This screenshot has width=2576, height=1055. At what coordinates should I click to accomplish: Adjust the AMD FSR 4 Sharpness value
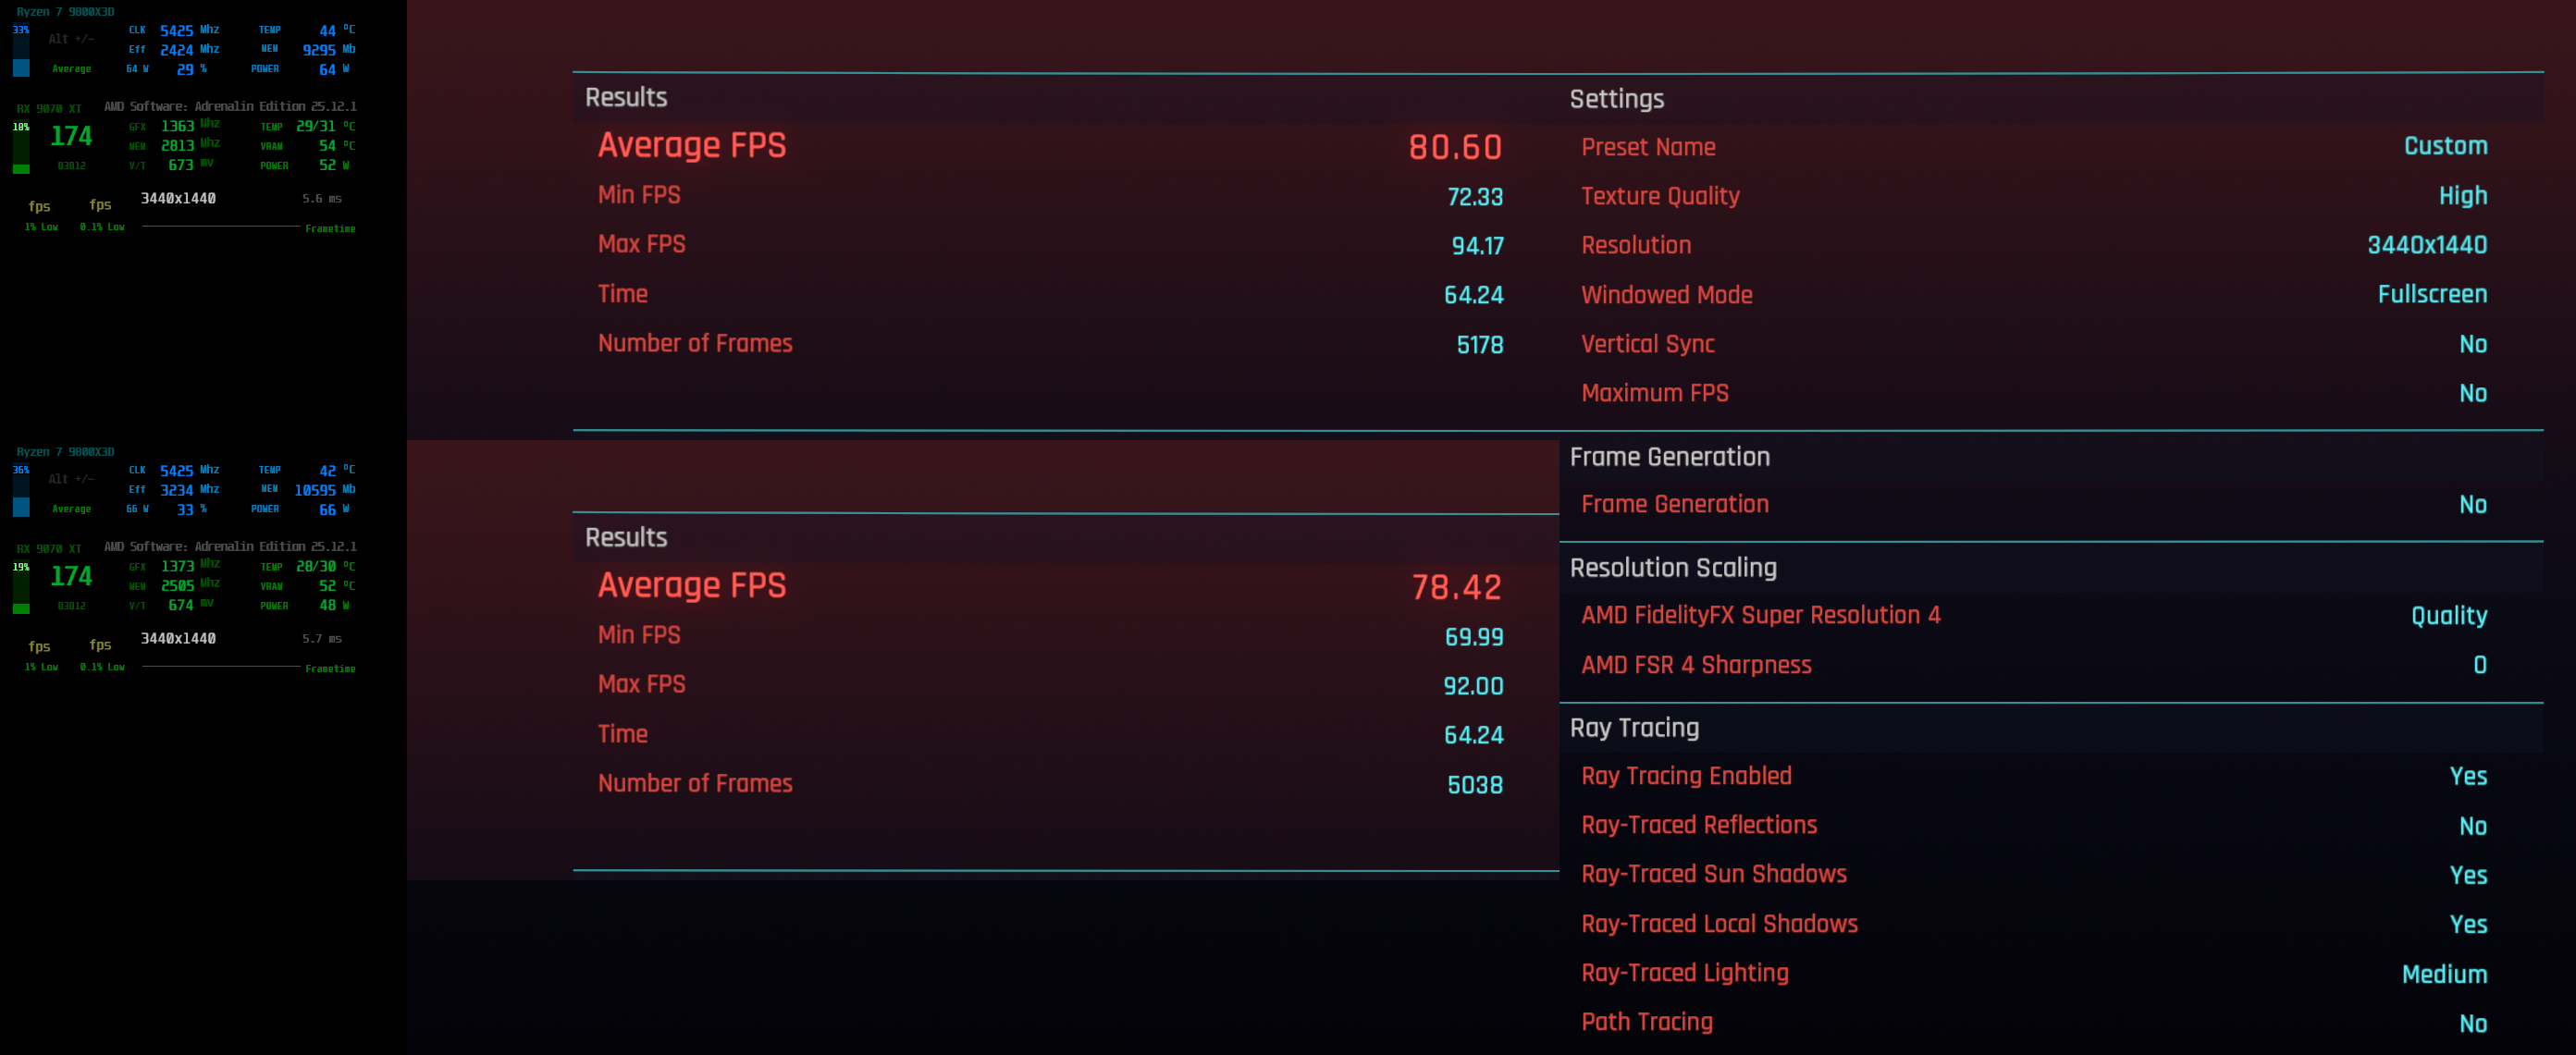pyautogui.click(x=2479, y=665)
